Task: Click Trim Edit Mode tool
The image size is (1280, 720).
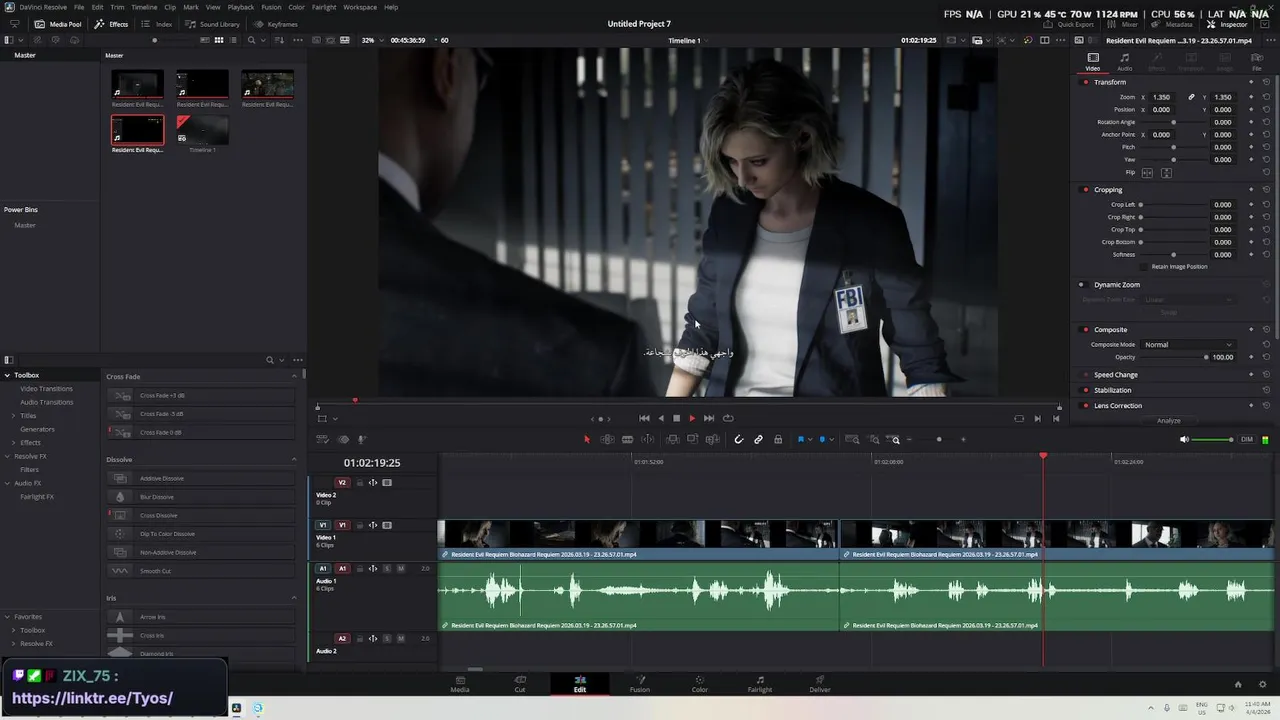Action: 607,439
